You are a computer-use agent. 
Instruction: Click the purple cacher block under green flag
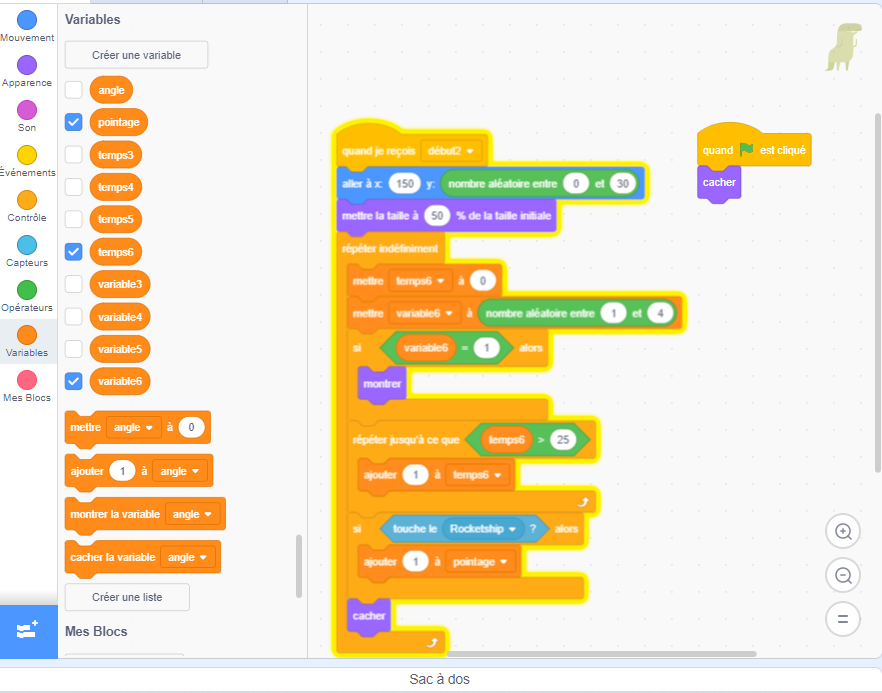point(719,183)
